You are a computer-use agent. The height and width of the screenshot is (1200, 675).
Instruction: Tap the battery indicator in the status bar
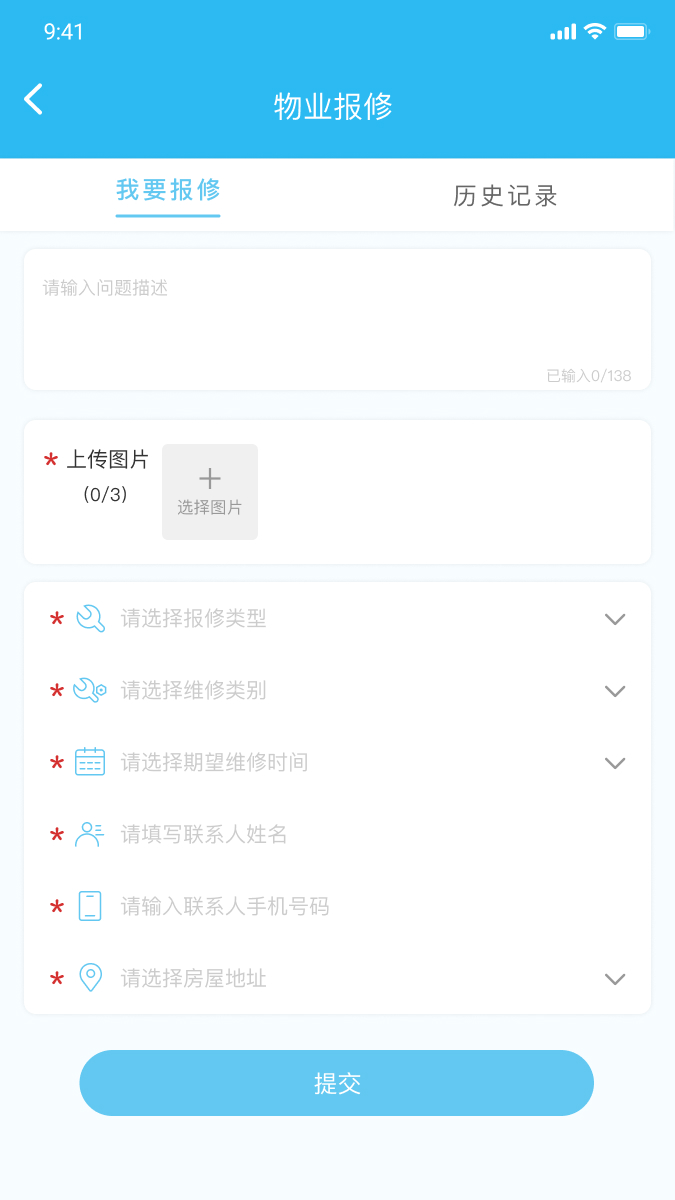click(630, 31)
